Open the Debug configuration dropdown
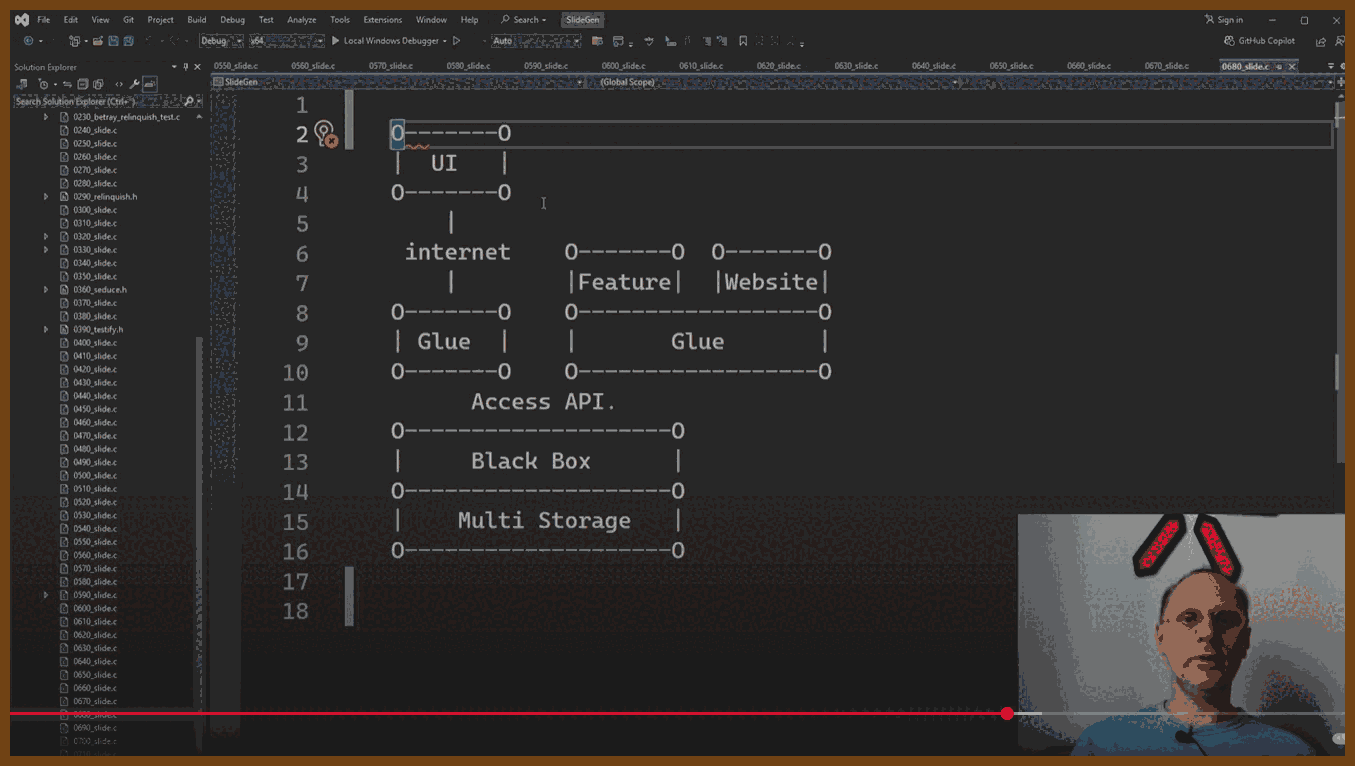 tap(221, 41)
